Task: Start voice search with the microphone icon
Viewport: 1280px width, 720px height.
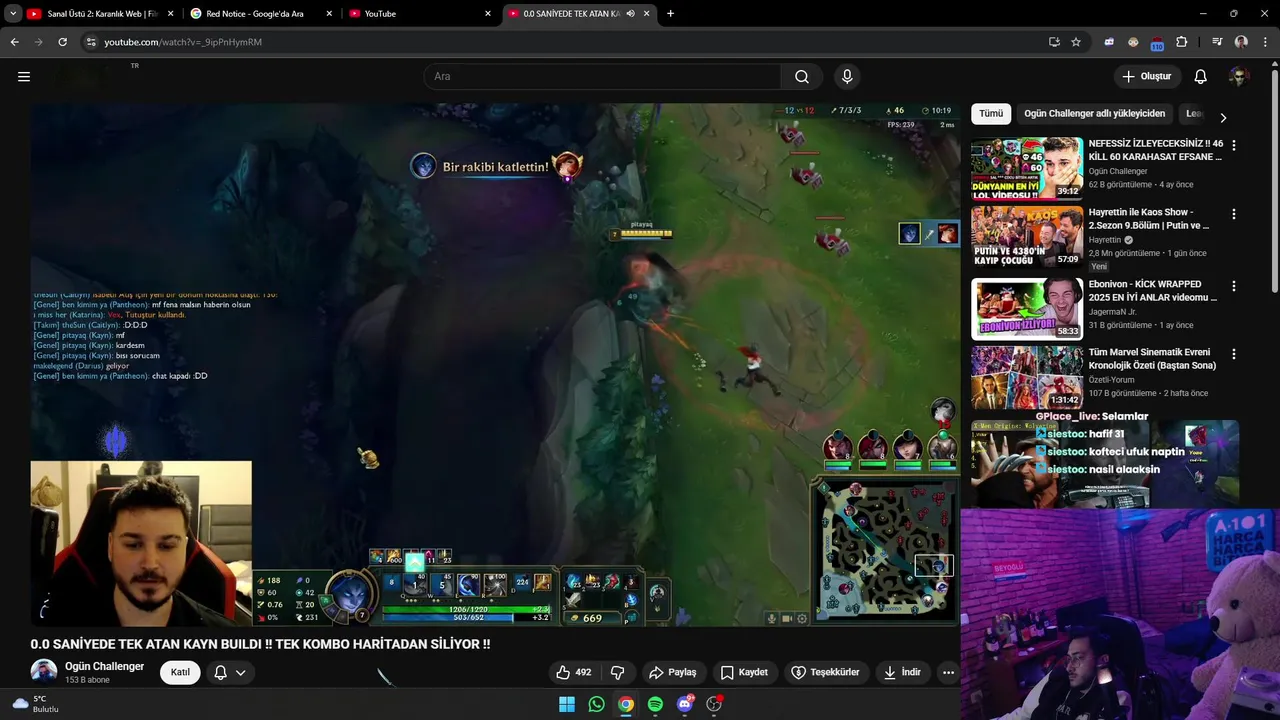Action: tap(847, 76)
